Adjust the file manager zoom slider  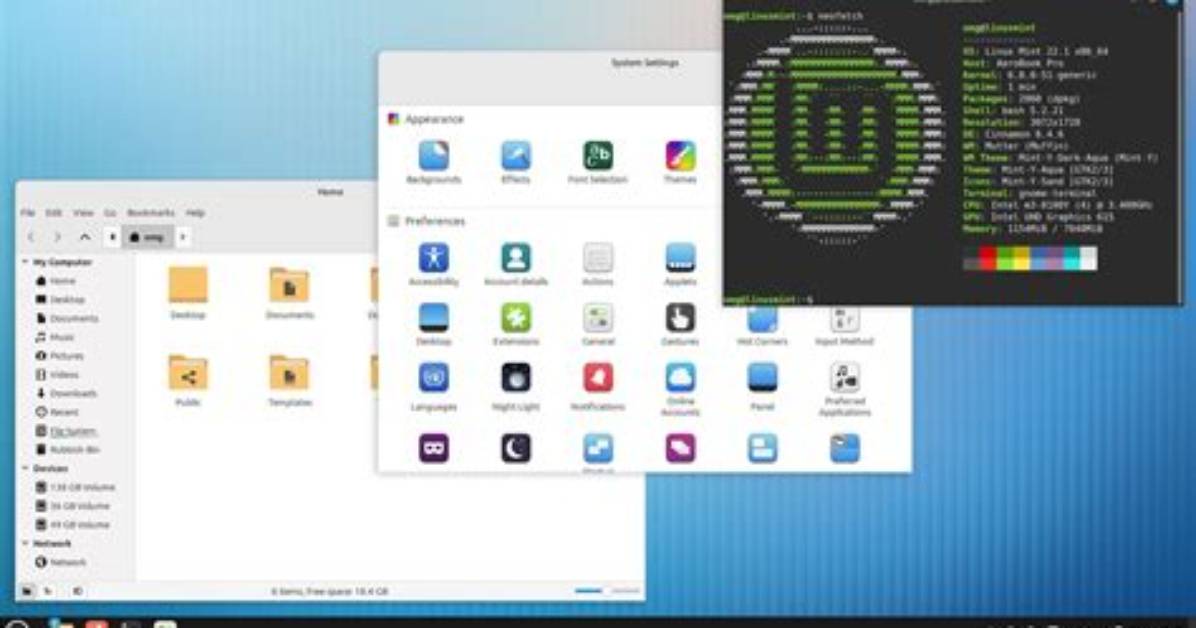click(x=606, y=591)
